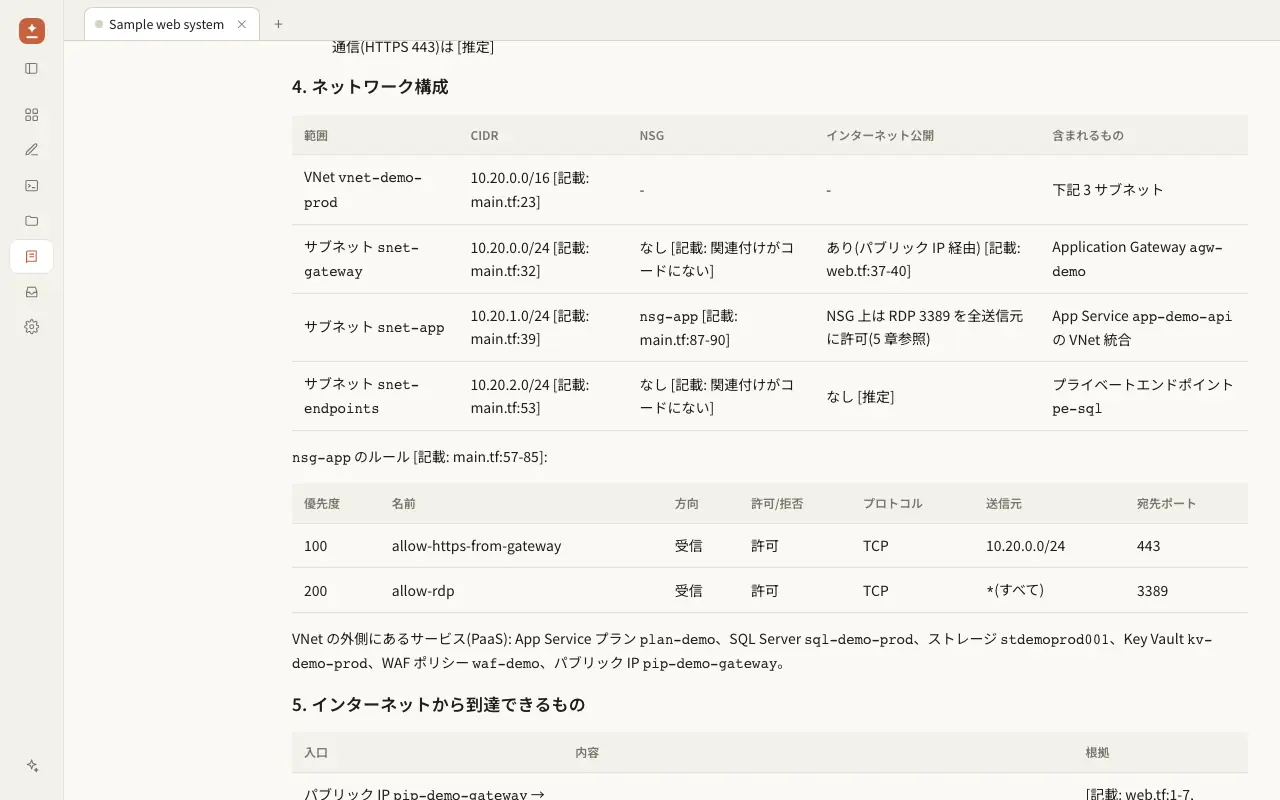Close the Sample web system tab
Screen dimensions: 1280x800
[x=242, y=24]
